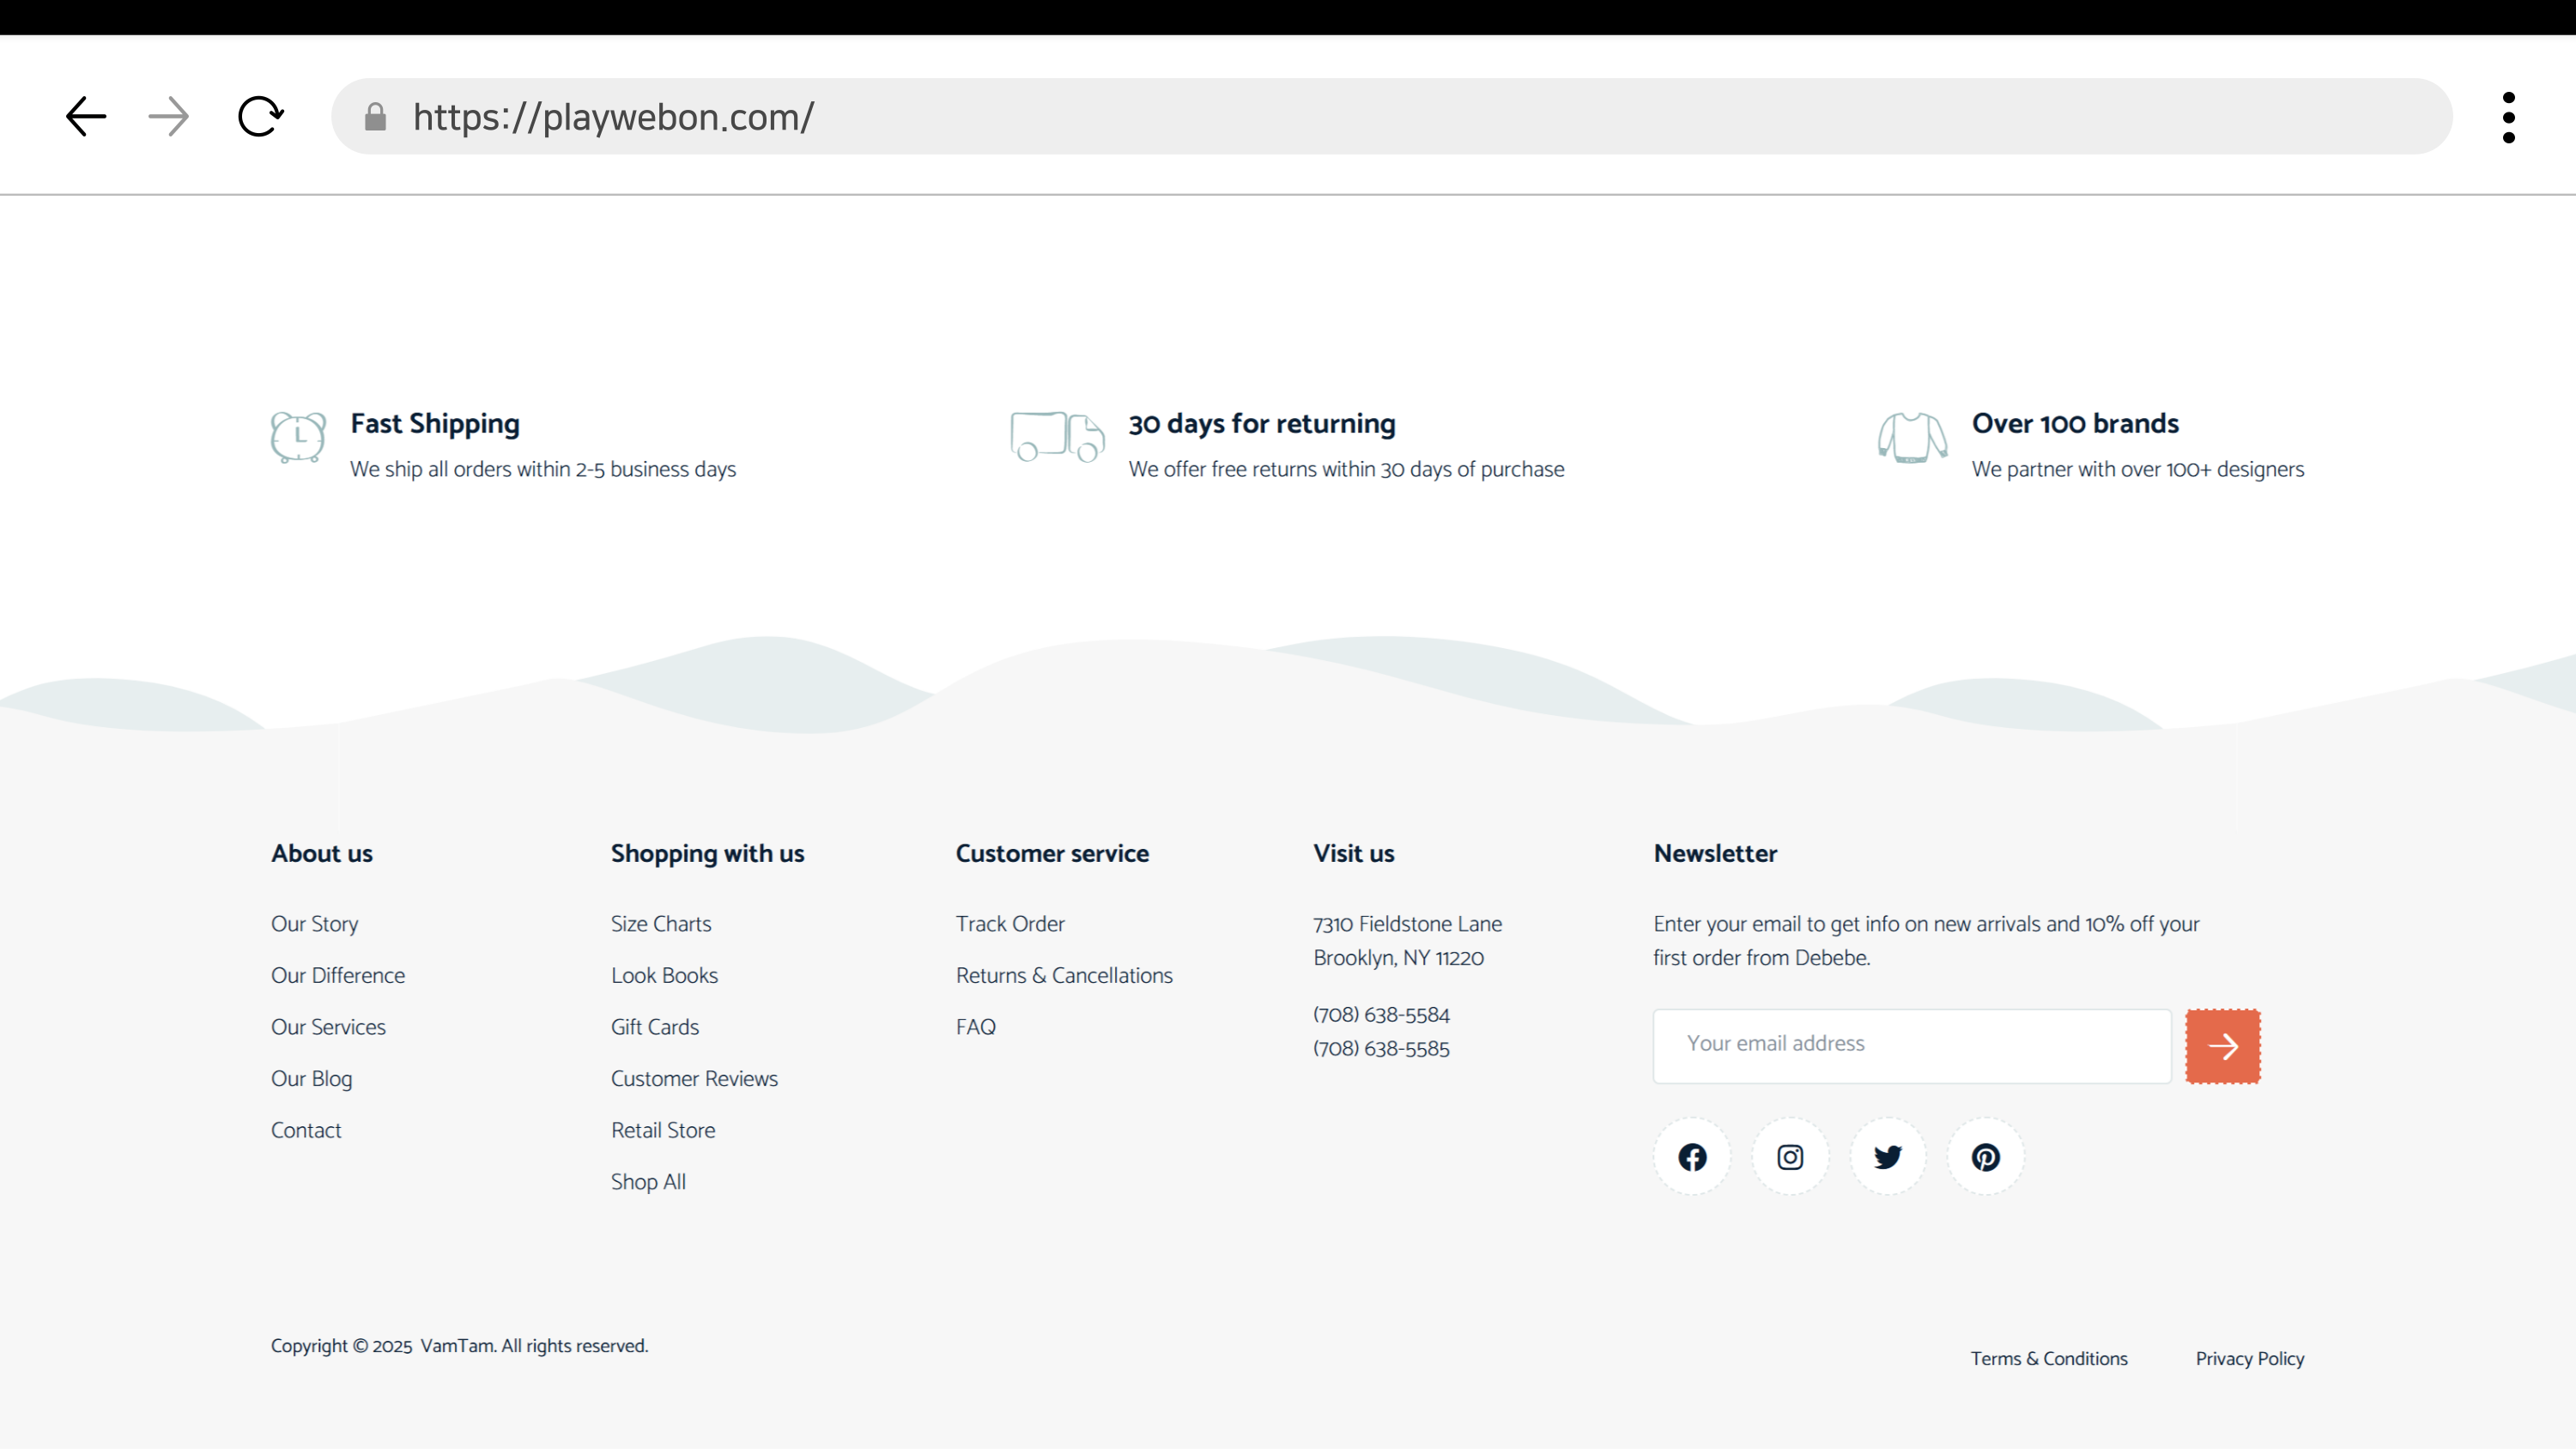
Task: Click the Facebook social icon
Action: [x=1692, y=1157]
